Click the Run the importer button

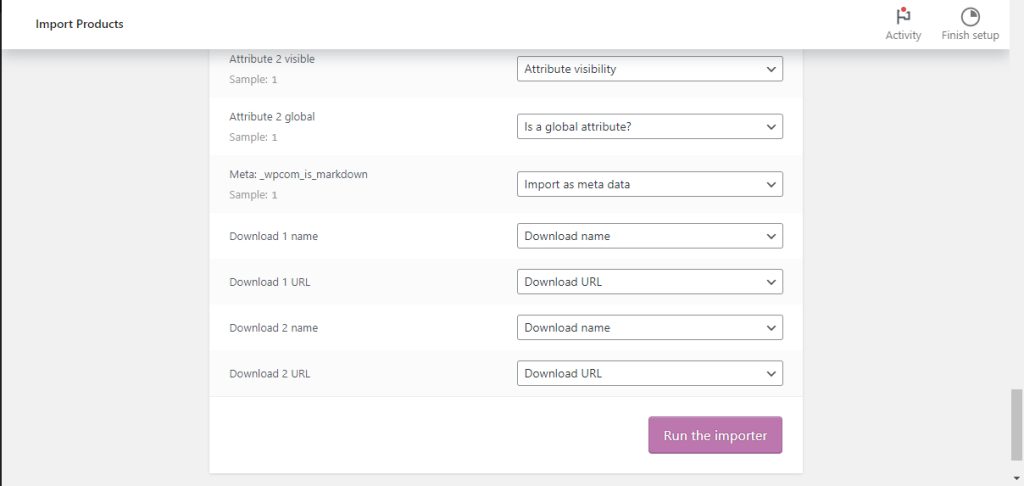715,435
